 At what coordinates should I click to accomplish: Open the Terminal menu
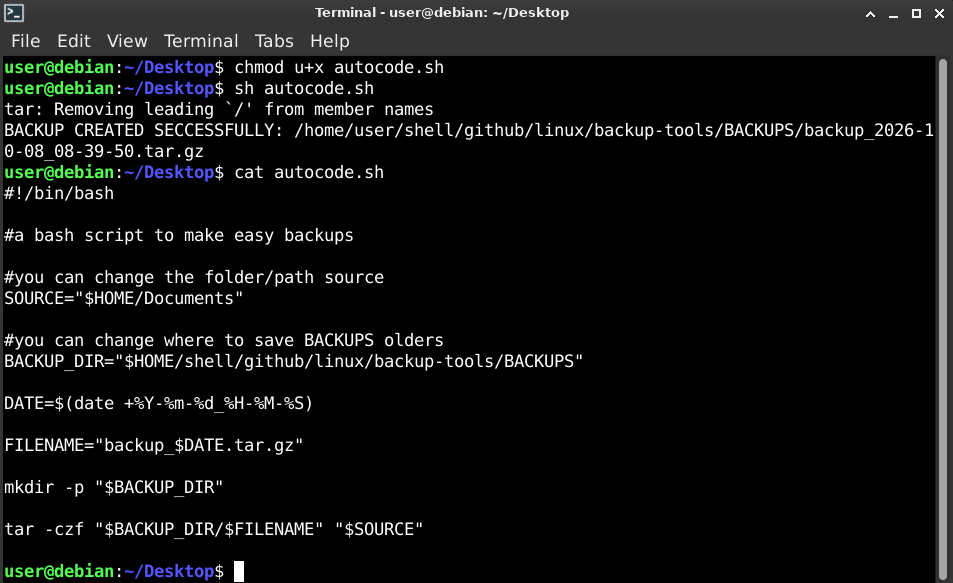pos(201,41)
